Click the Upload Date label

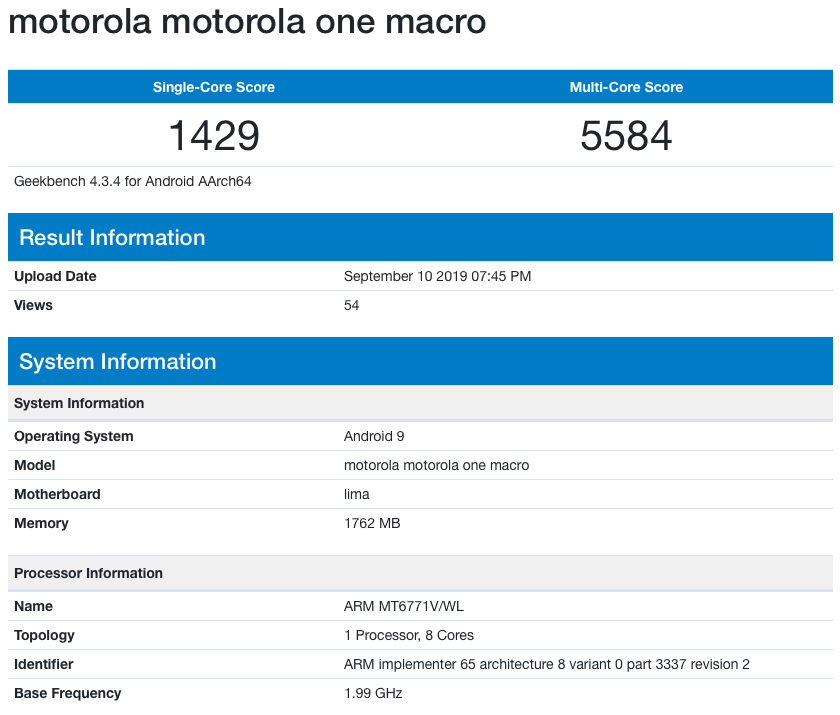(x=55, y=276)
